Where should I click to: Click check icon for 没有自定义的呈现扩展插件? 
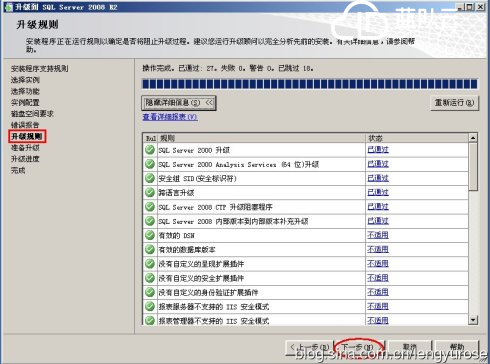coord(150,264)
